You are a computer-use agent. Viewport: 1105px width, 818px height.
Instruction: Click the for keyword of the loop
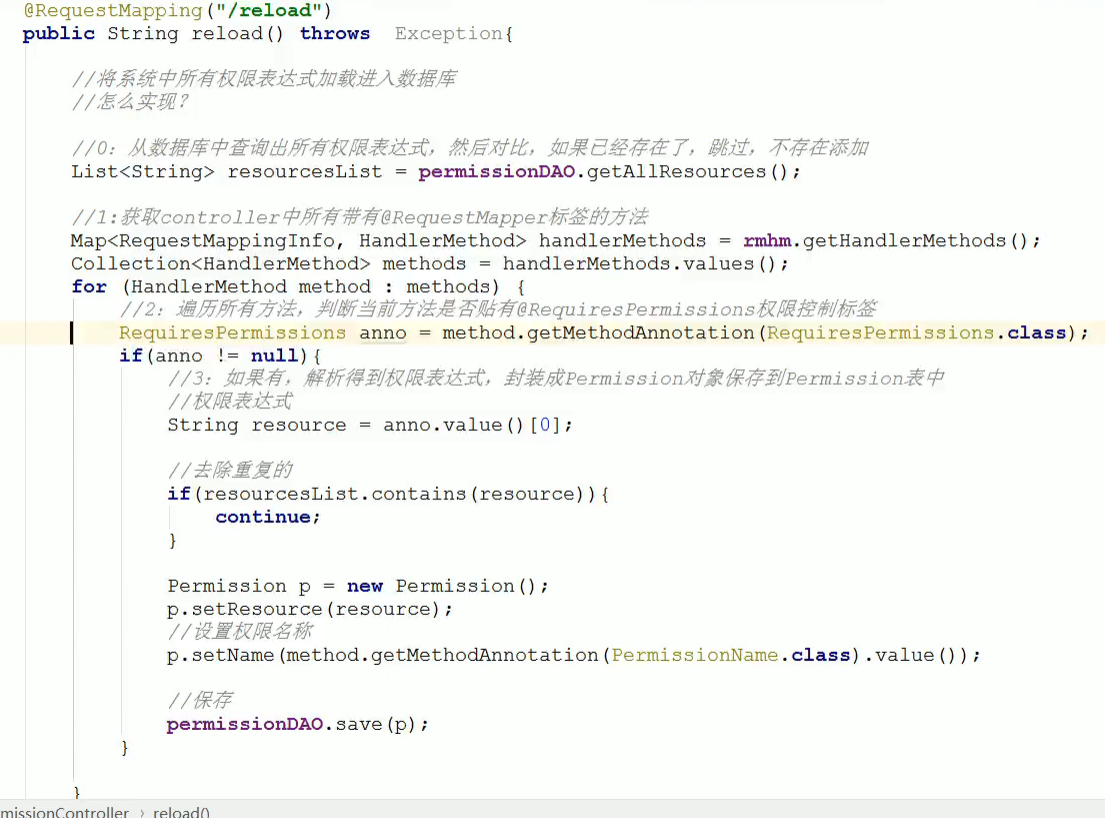(x=89, y=287)
